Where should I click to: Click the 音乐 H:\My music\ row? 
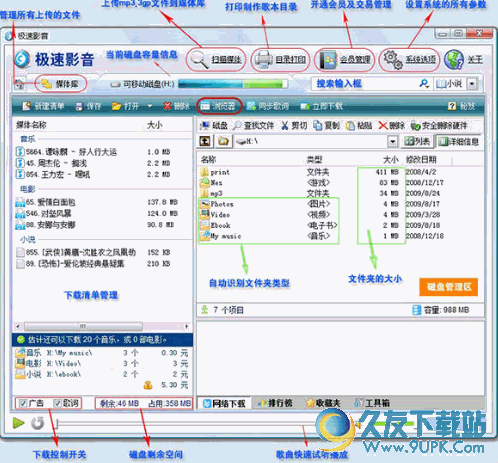pos(102,353)
